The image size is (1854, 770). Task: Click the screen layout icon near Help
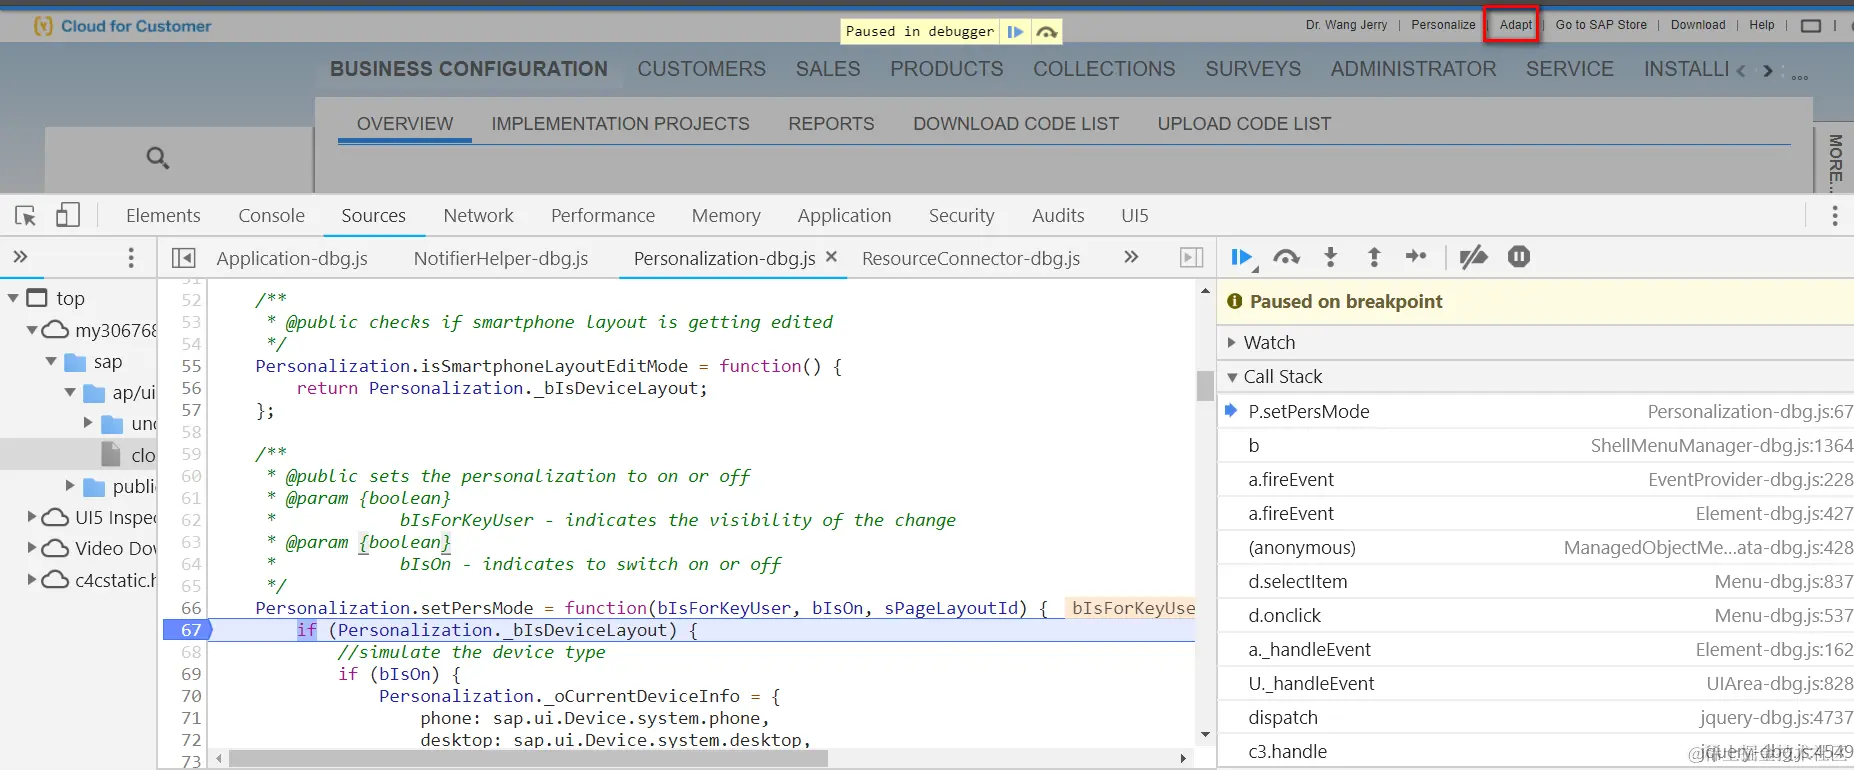1811,26
